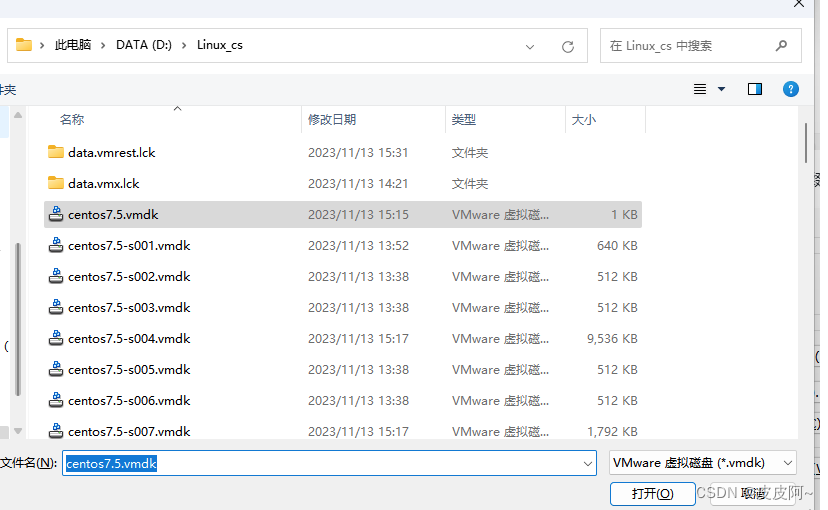Click the centos7.5-s002.vmdk disk icon
The image size is (828, 510).
[x=55, y=276]
